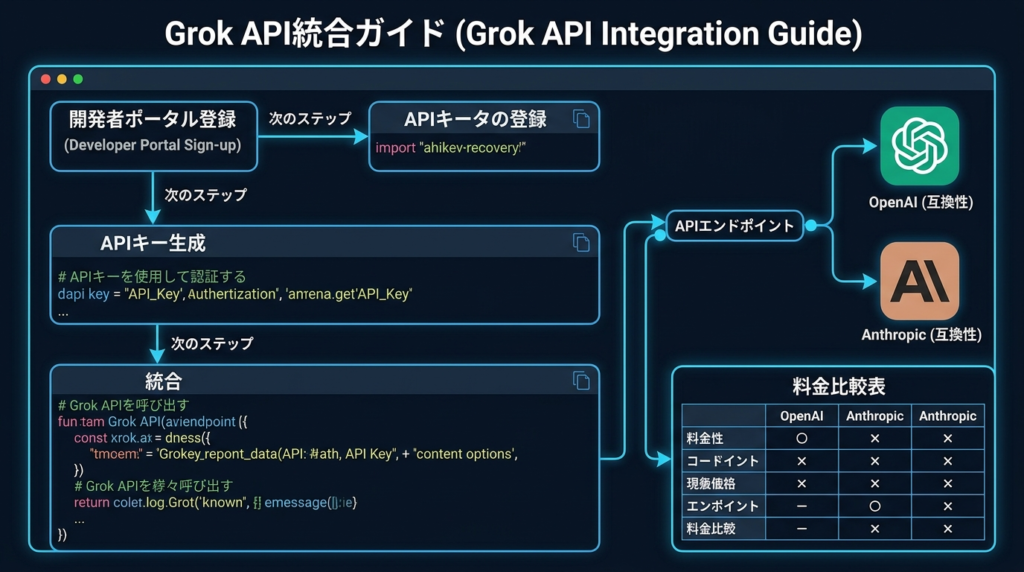Image resolution: width=1024 pixels, height=572 pixels.
Task: Copy the APIキー生成 code block
Action: click(x=581, y=242)
